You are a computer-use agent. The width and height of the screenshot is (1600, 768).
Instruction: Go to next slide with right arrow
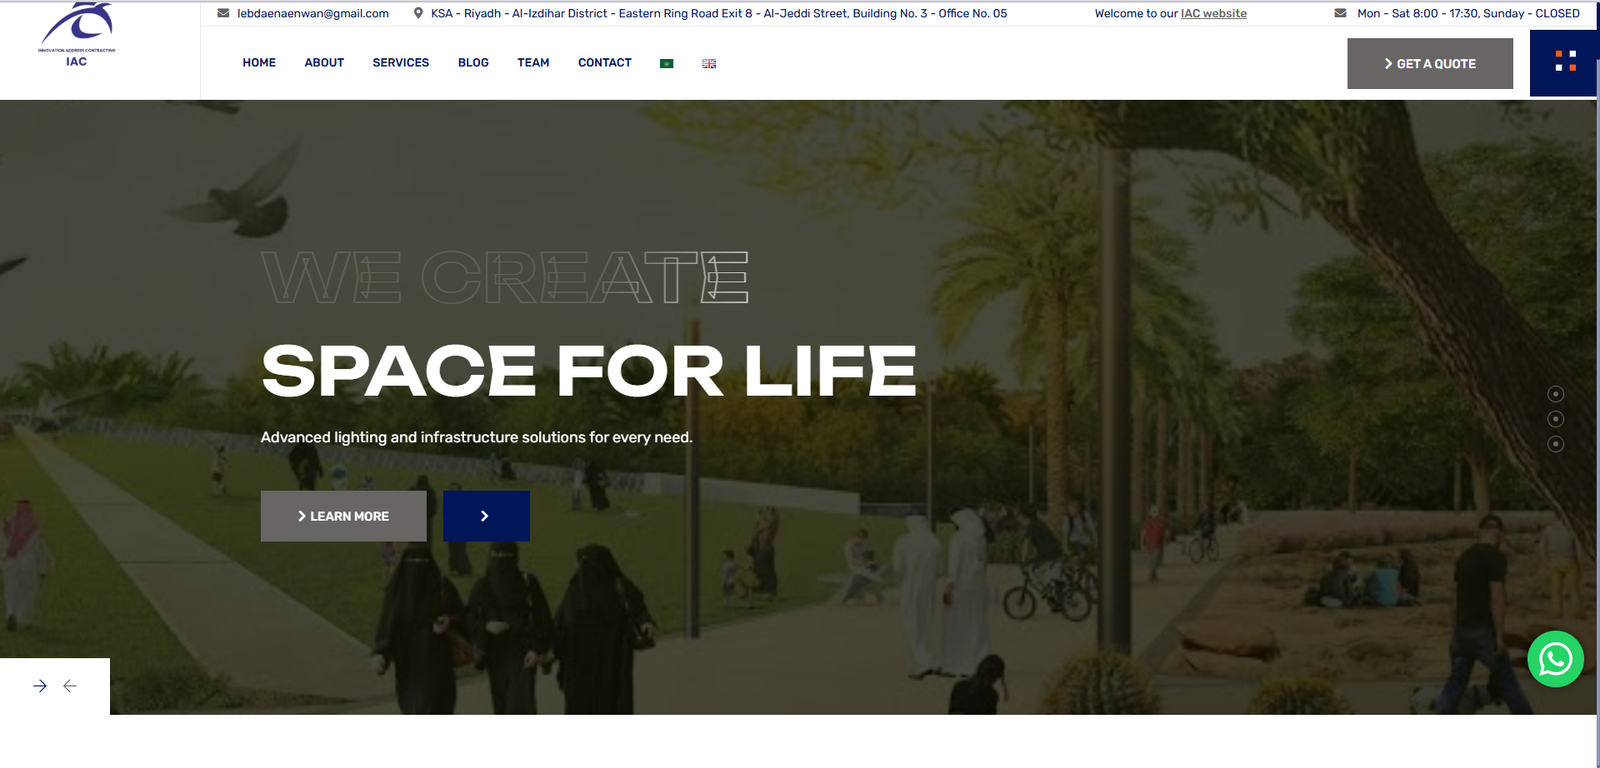point(40,686)
